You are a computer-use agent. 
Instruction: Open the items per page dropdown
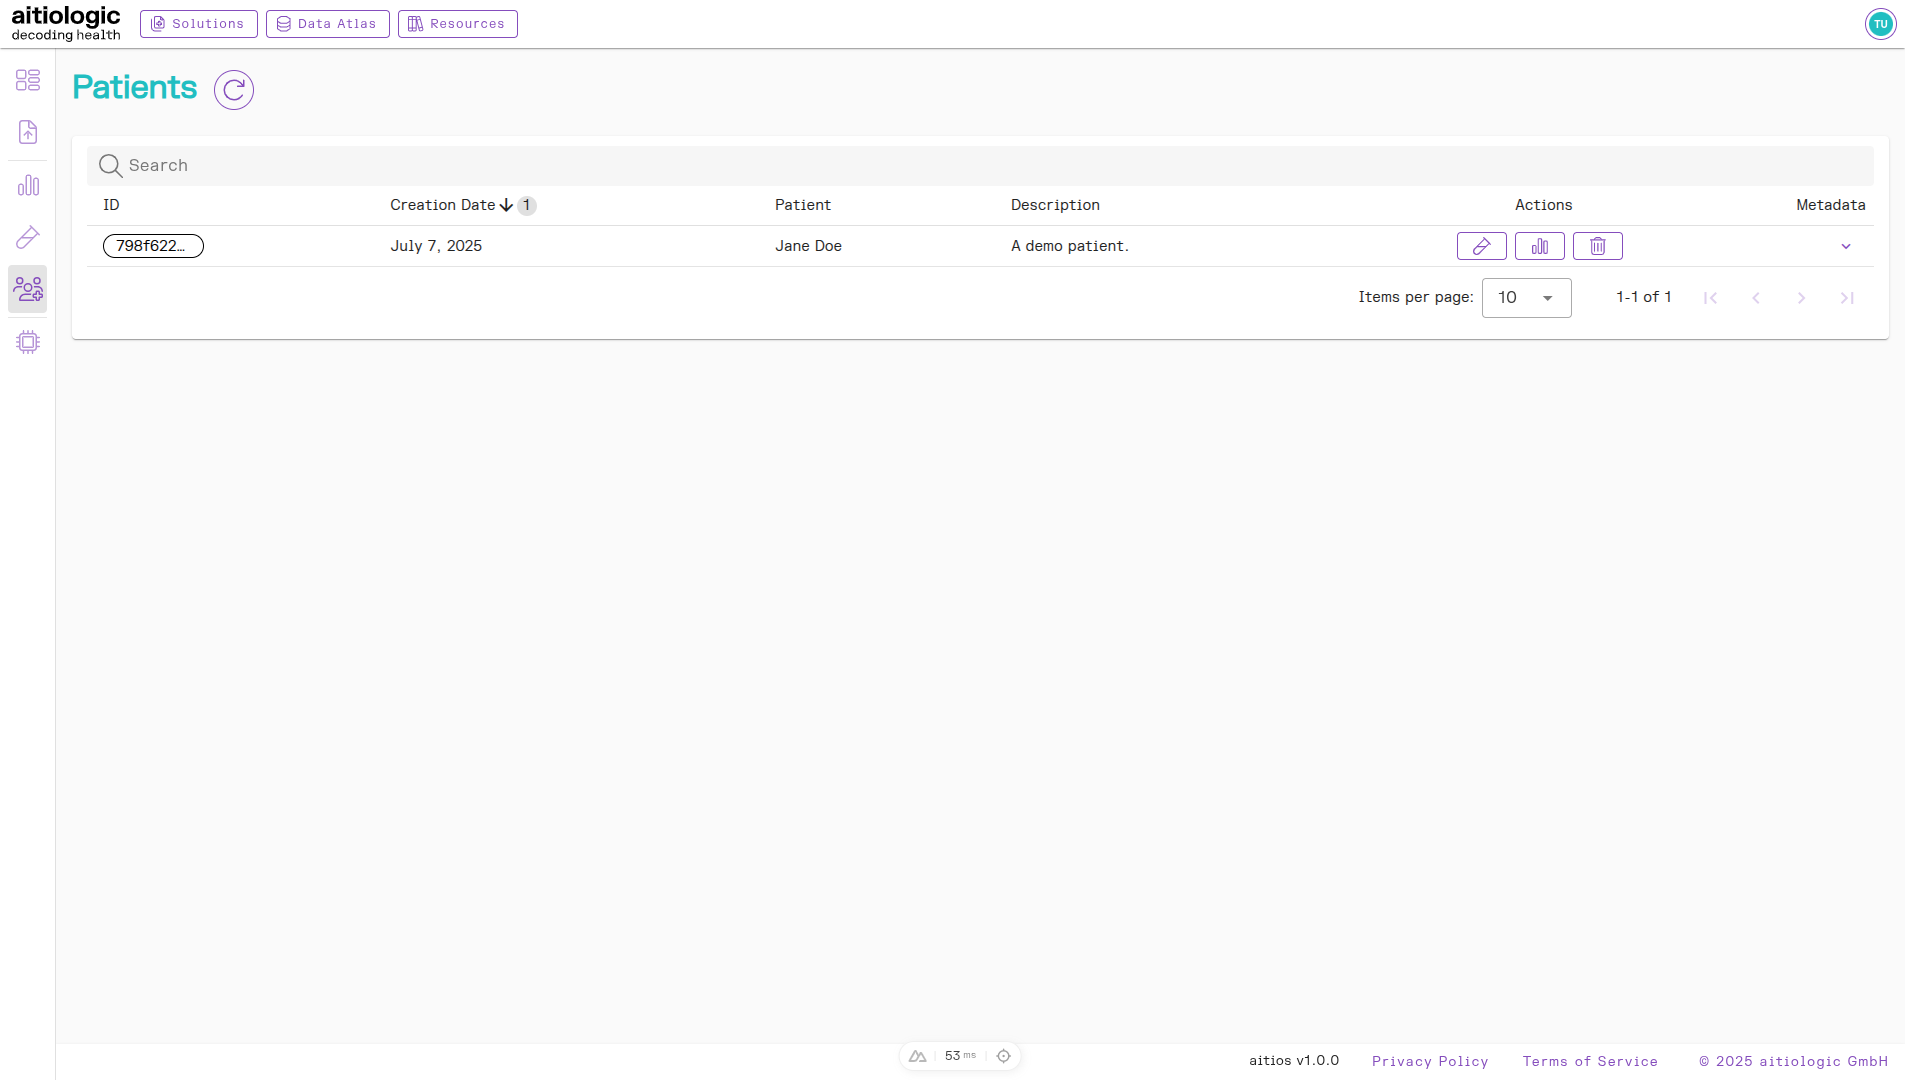1526,298
